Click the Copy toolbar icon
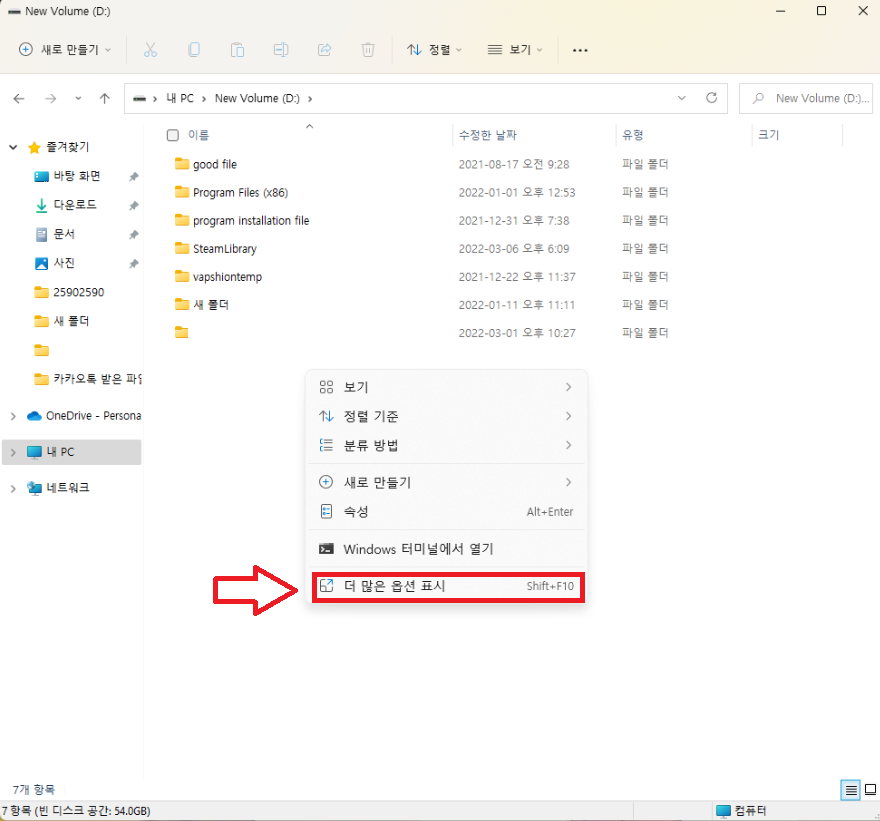Image resolution: width=880 pixels, height=821 pixels. [194, 50]
